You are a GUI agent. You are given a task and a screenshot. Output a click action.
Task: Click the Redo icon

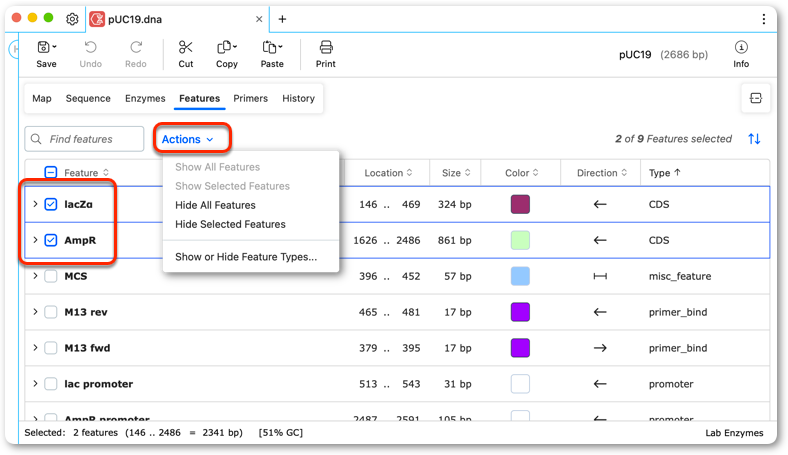pyautogui.click(x=136, y=47)
